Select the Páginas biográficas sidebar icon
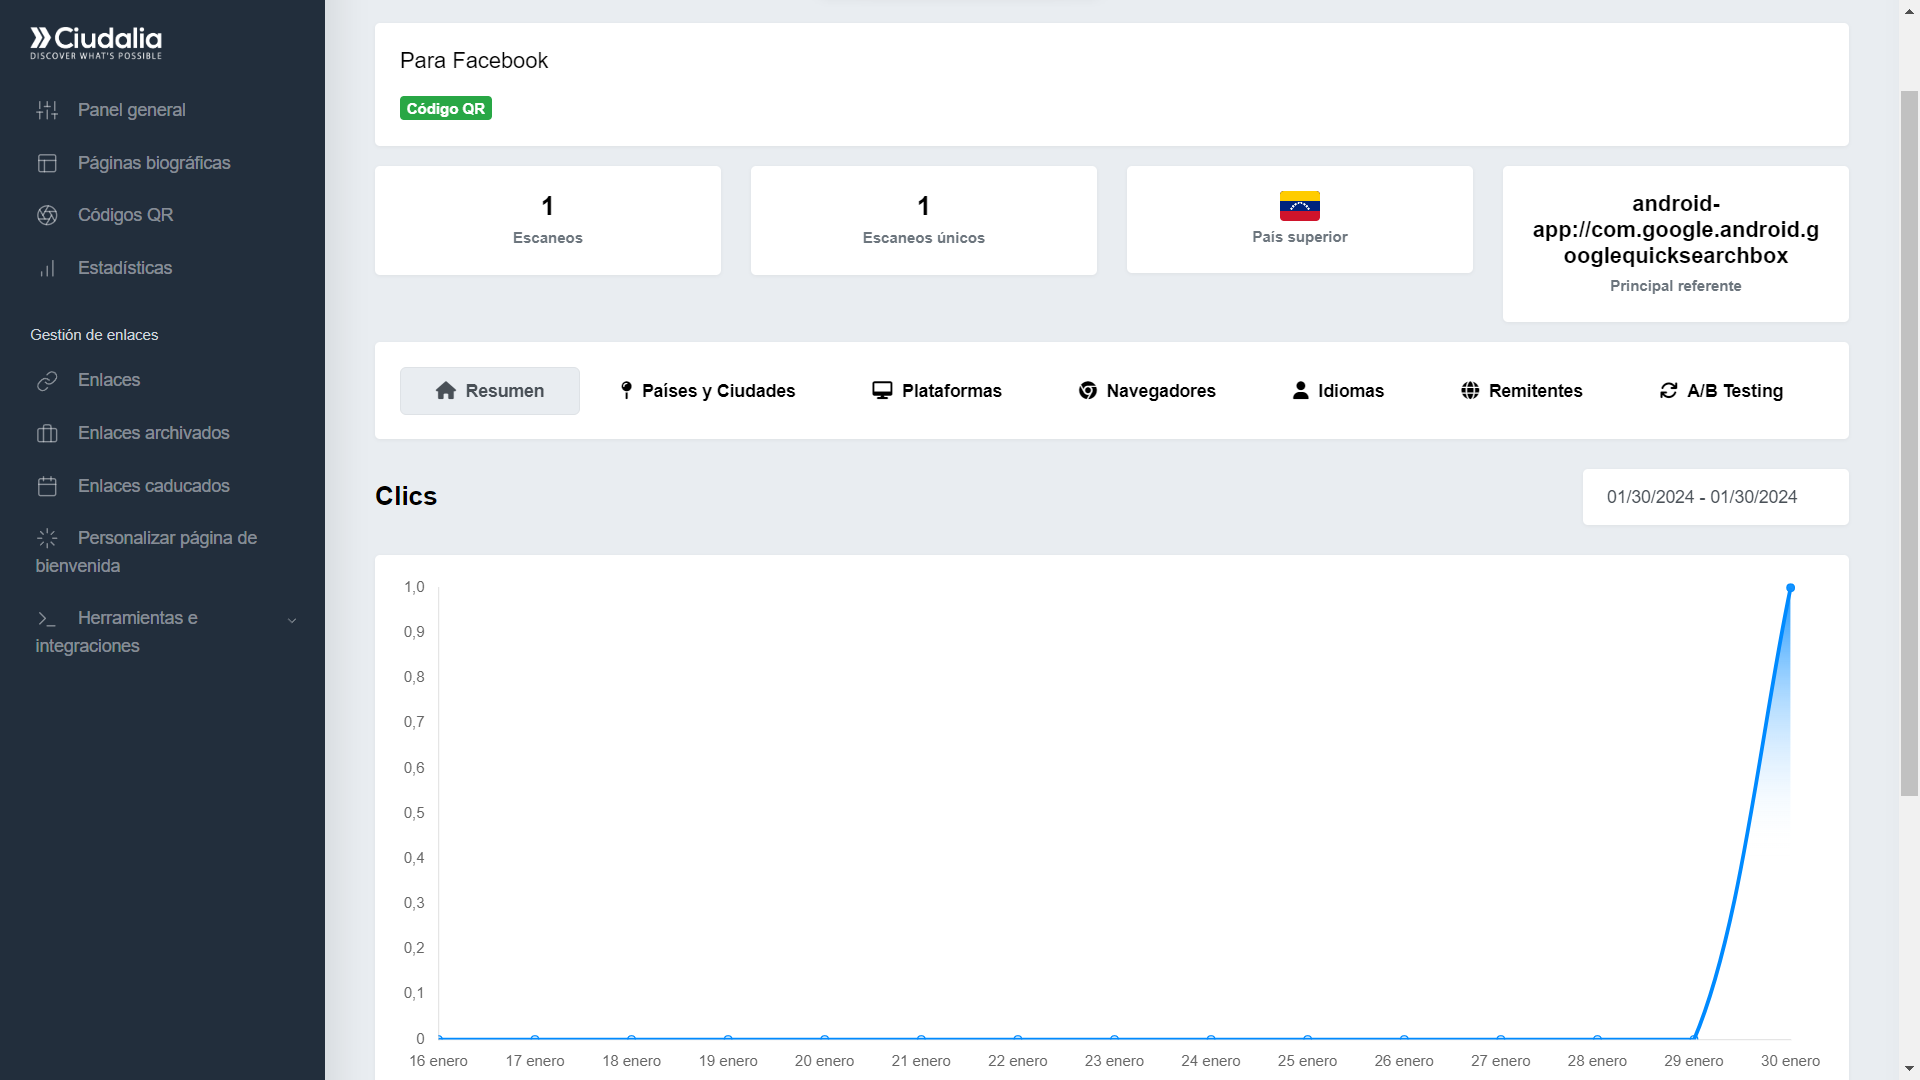 47,162
